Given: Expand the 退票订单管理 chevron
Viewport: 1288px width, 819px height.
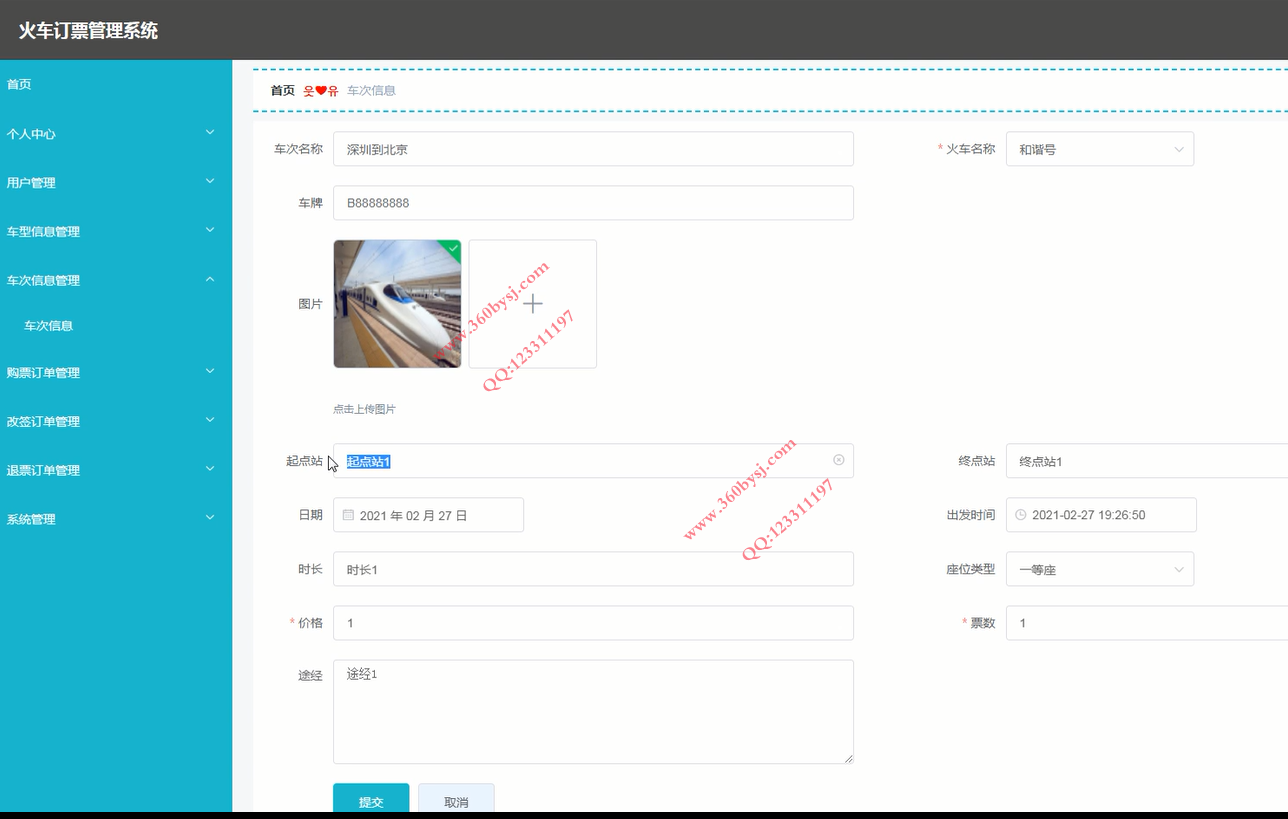Looking at the screenshot, I should click(210, 469).
